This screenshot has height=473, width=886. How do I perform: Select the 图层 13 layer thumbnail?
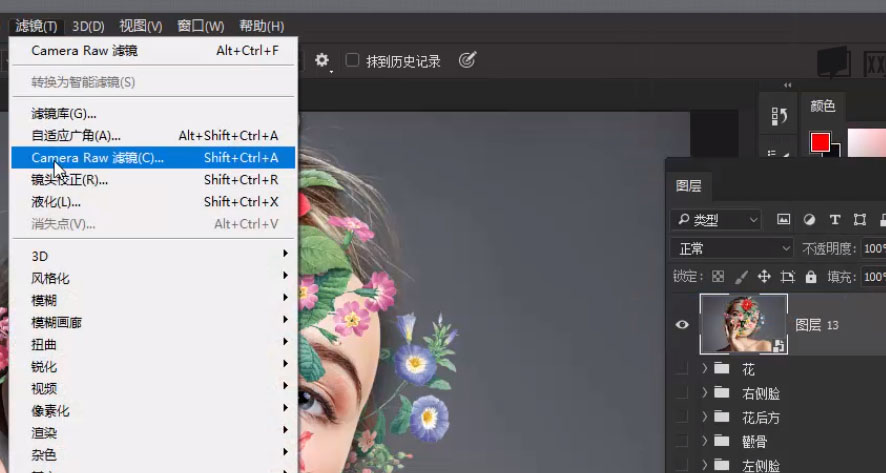[x=744, y=324]
